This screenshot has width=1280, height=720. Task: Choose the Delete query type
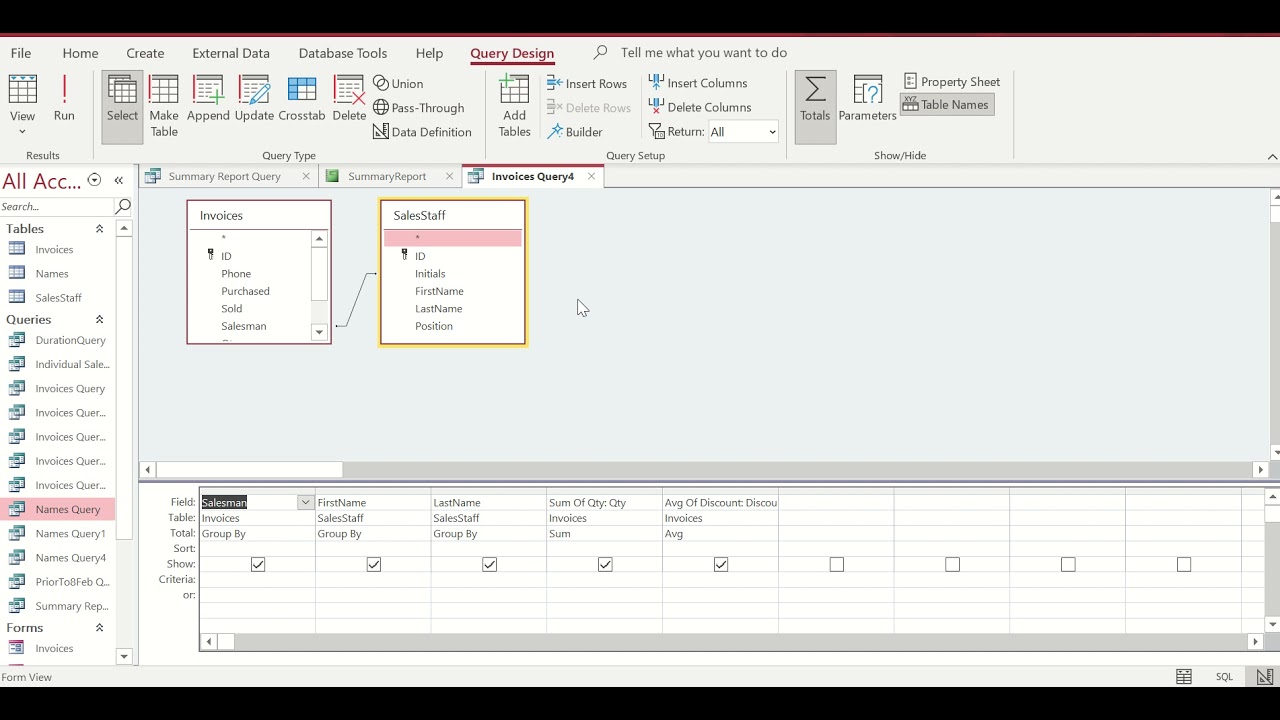tap(349, 98)
